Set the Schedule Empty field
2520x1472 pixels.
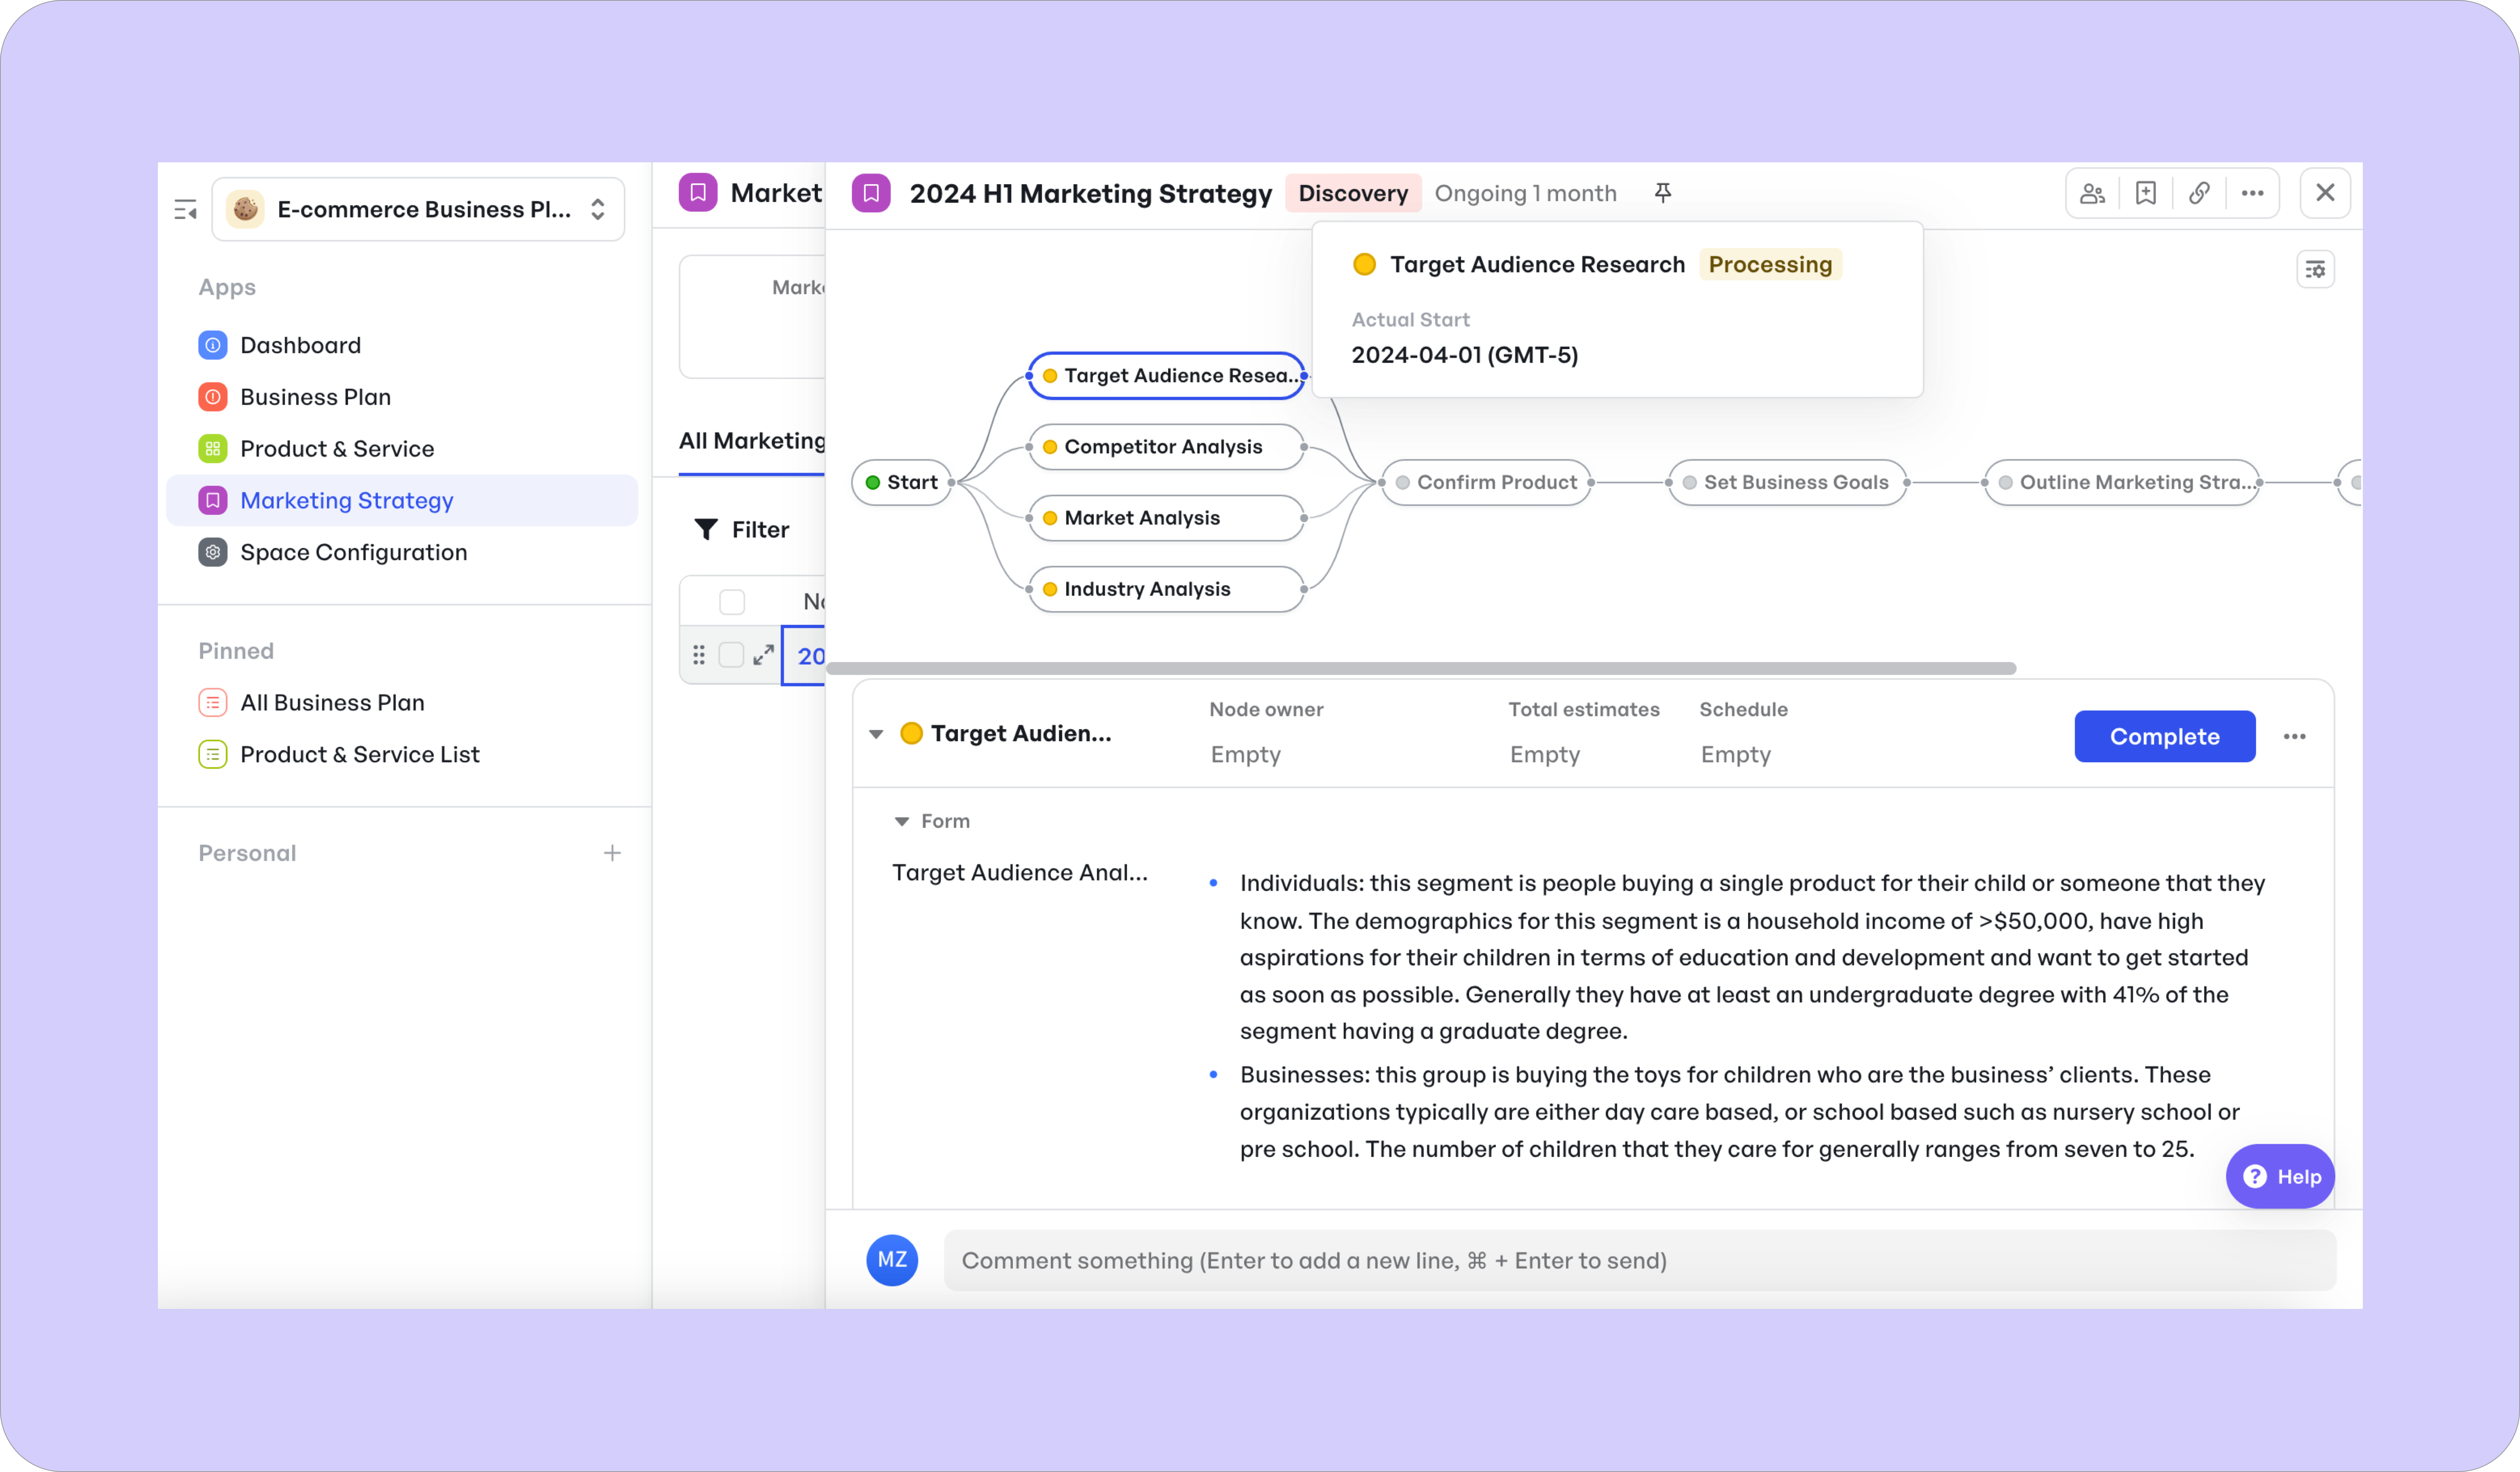[x=1736, y=755]
